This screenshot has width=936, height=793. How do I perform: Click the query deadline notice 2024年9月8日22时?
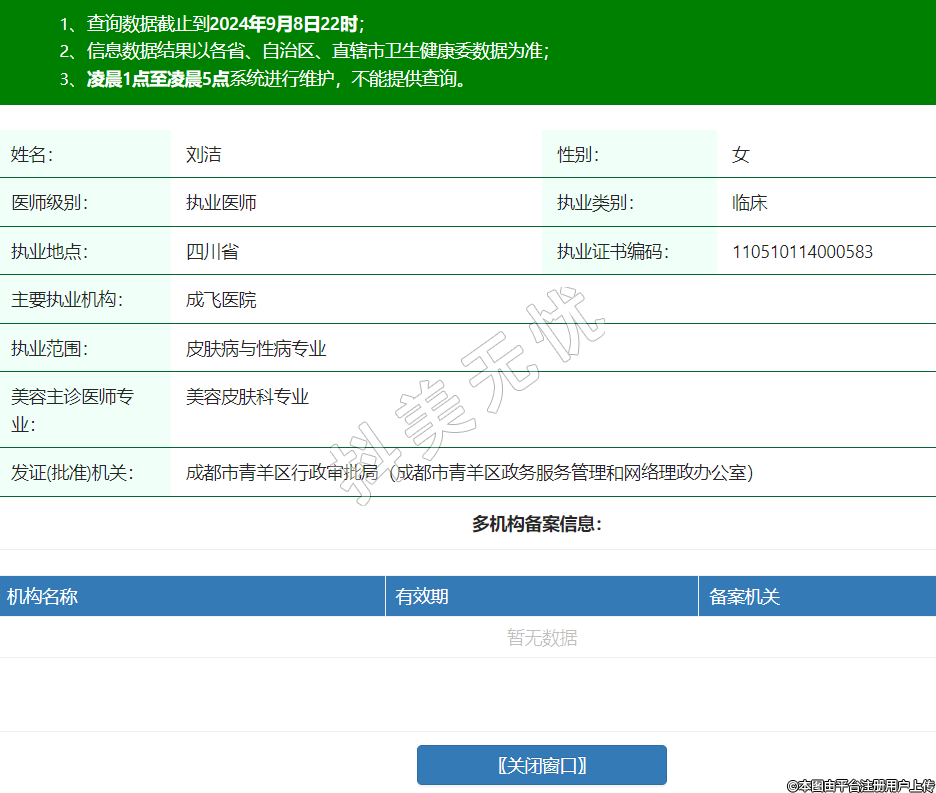(285, 24)
